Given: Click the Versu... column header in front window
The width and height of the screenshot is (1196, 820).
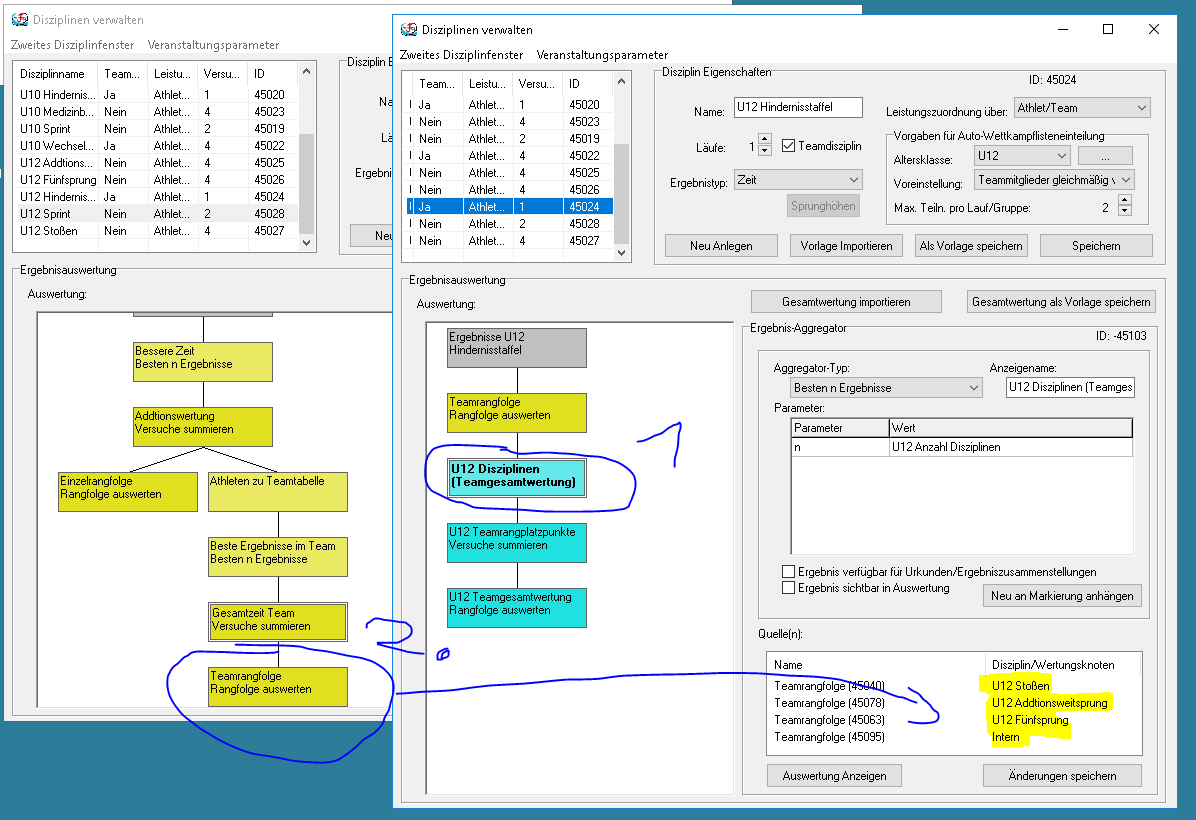Looking at the screenshot, I should pos(538,84).
